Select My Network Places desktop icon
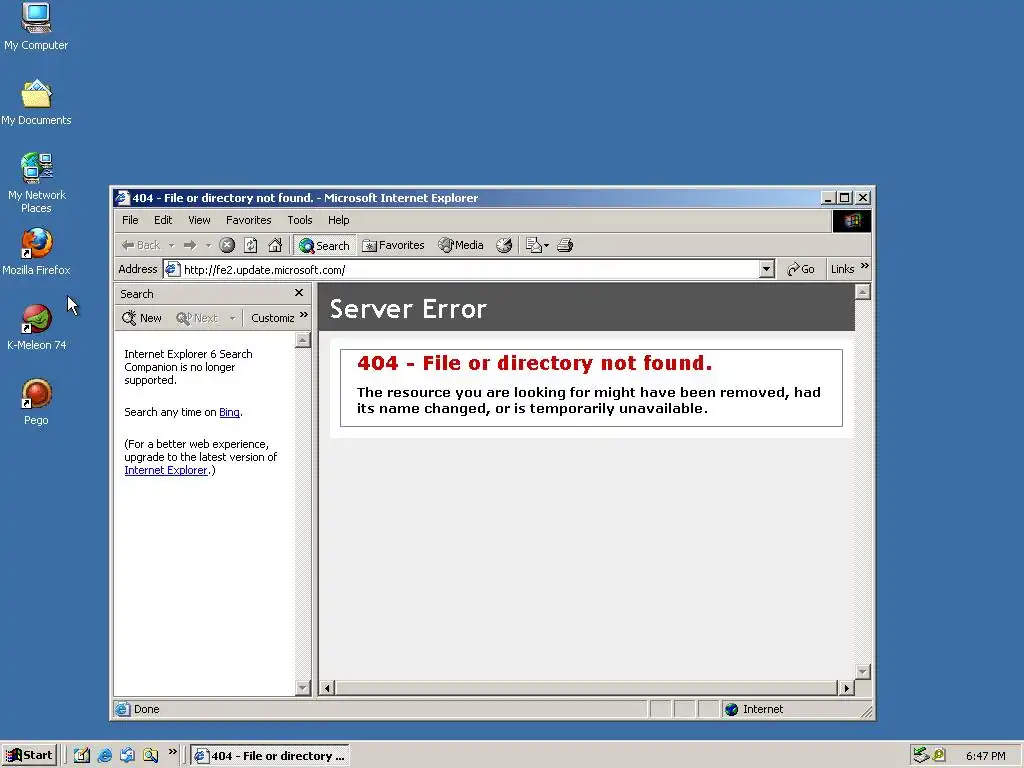The width and height of the screenshot is (1024, 768). click(x=36, y=183)
